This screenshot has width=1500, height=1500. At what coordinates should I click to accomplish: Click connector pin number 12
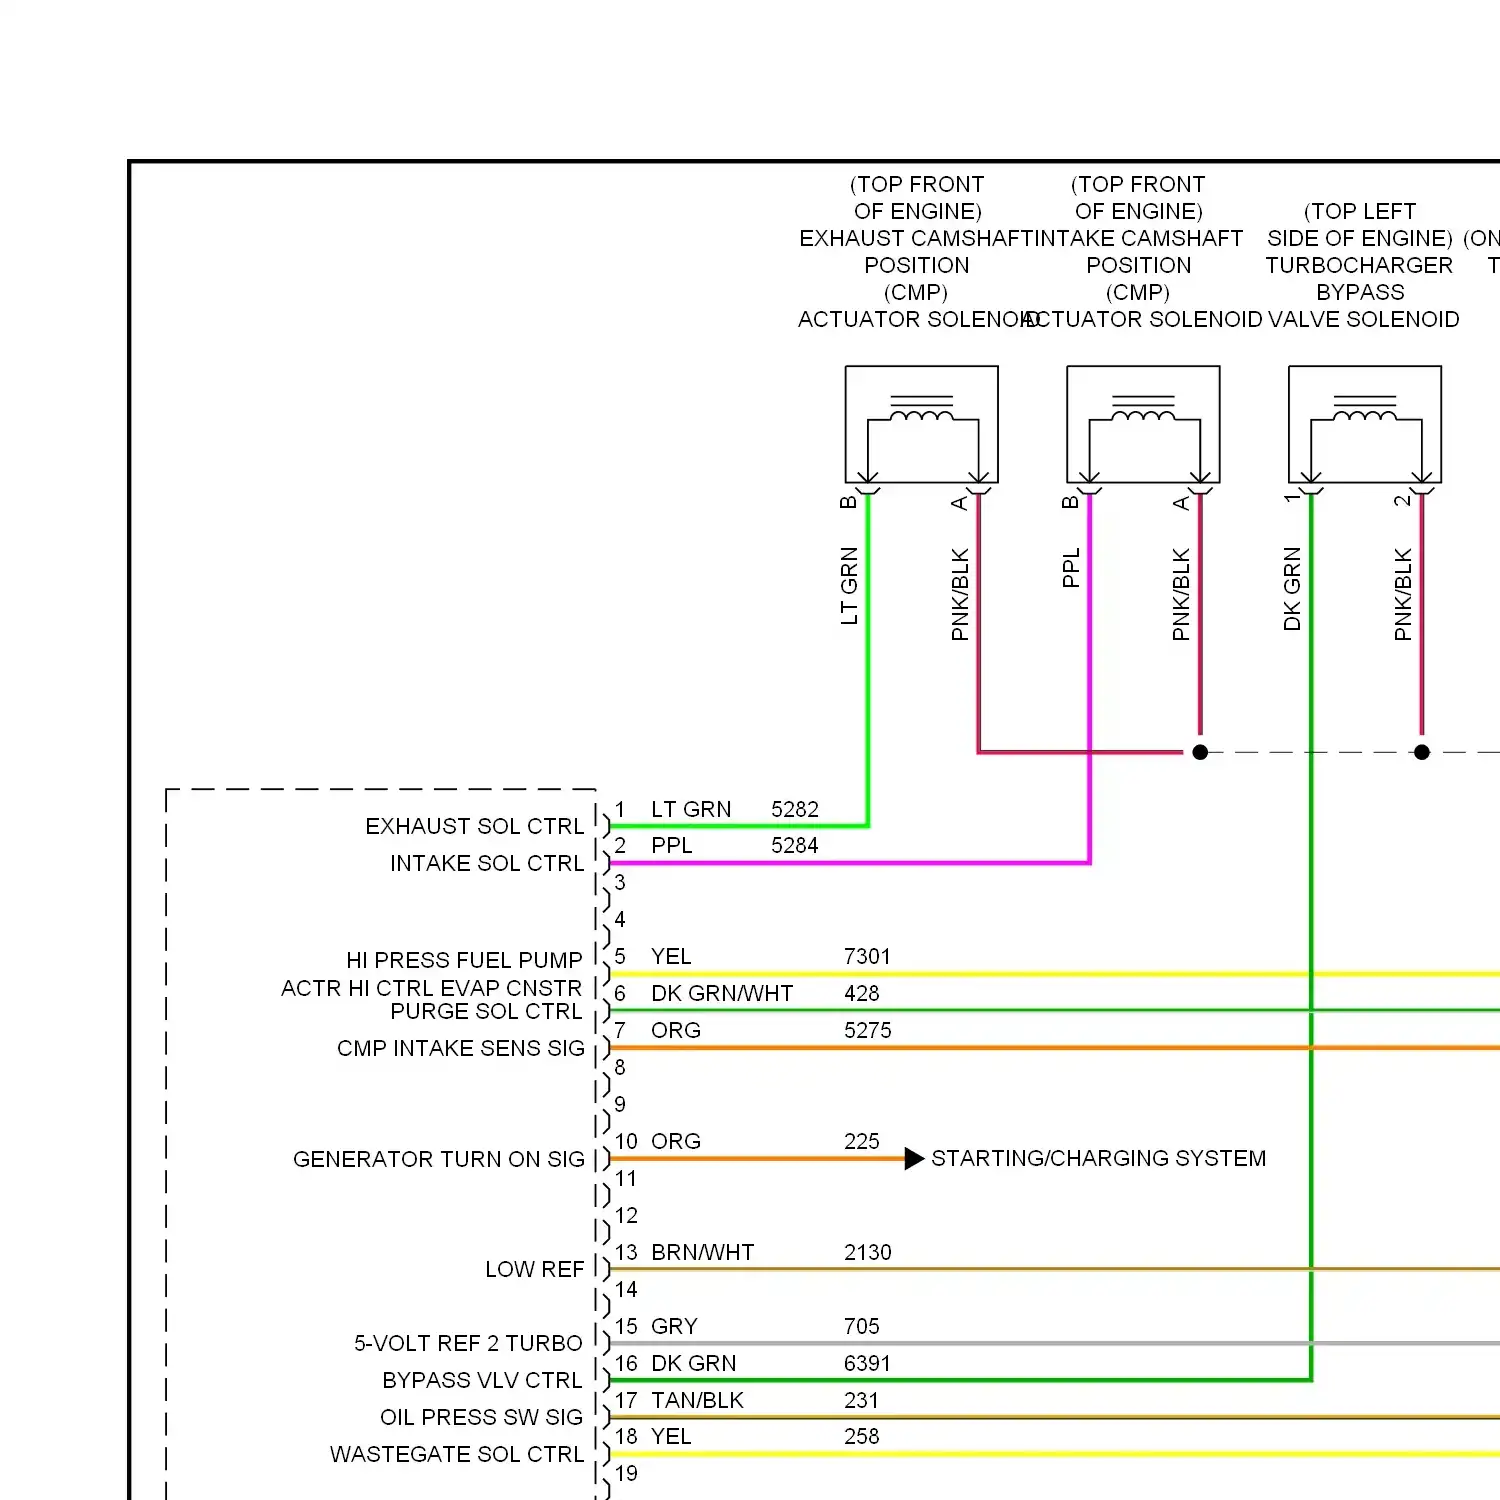pyautogui.click(x=626, y=1215)
